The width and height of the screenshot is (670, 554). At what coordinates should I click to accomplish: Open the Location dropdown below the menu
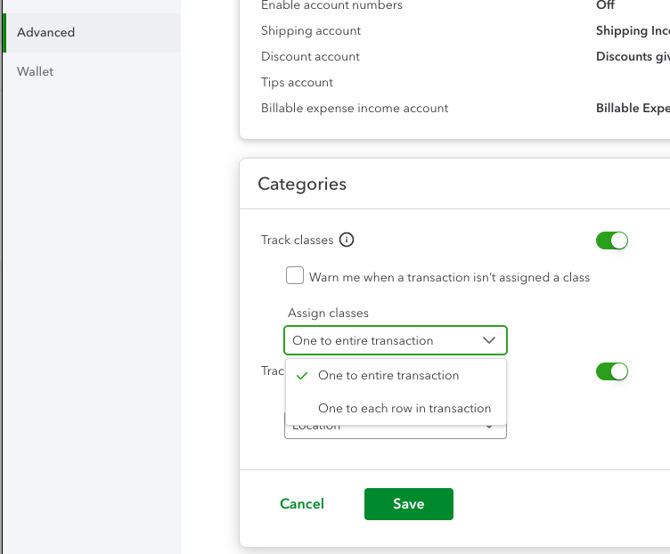click(x=395, y=431)
